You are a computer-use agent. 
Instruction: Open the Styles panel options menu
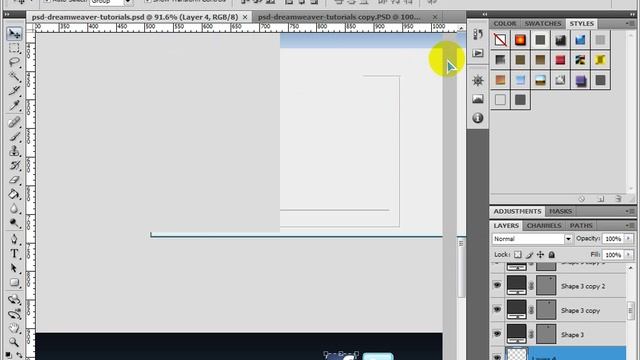tap(630, 24)
